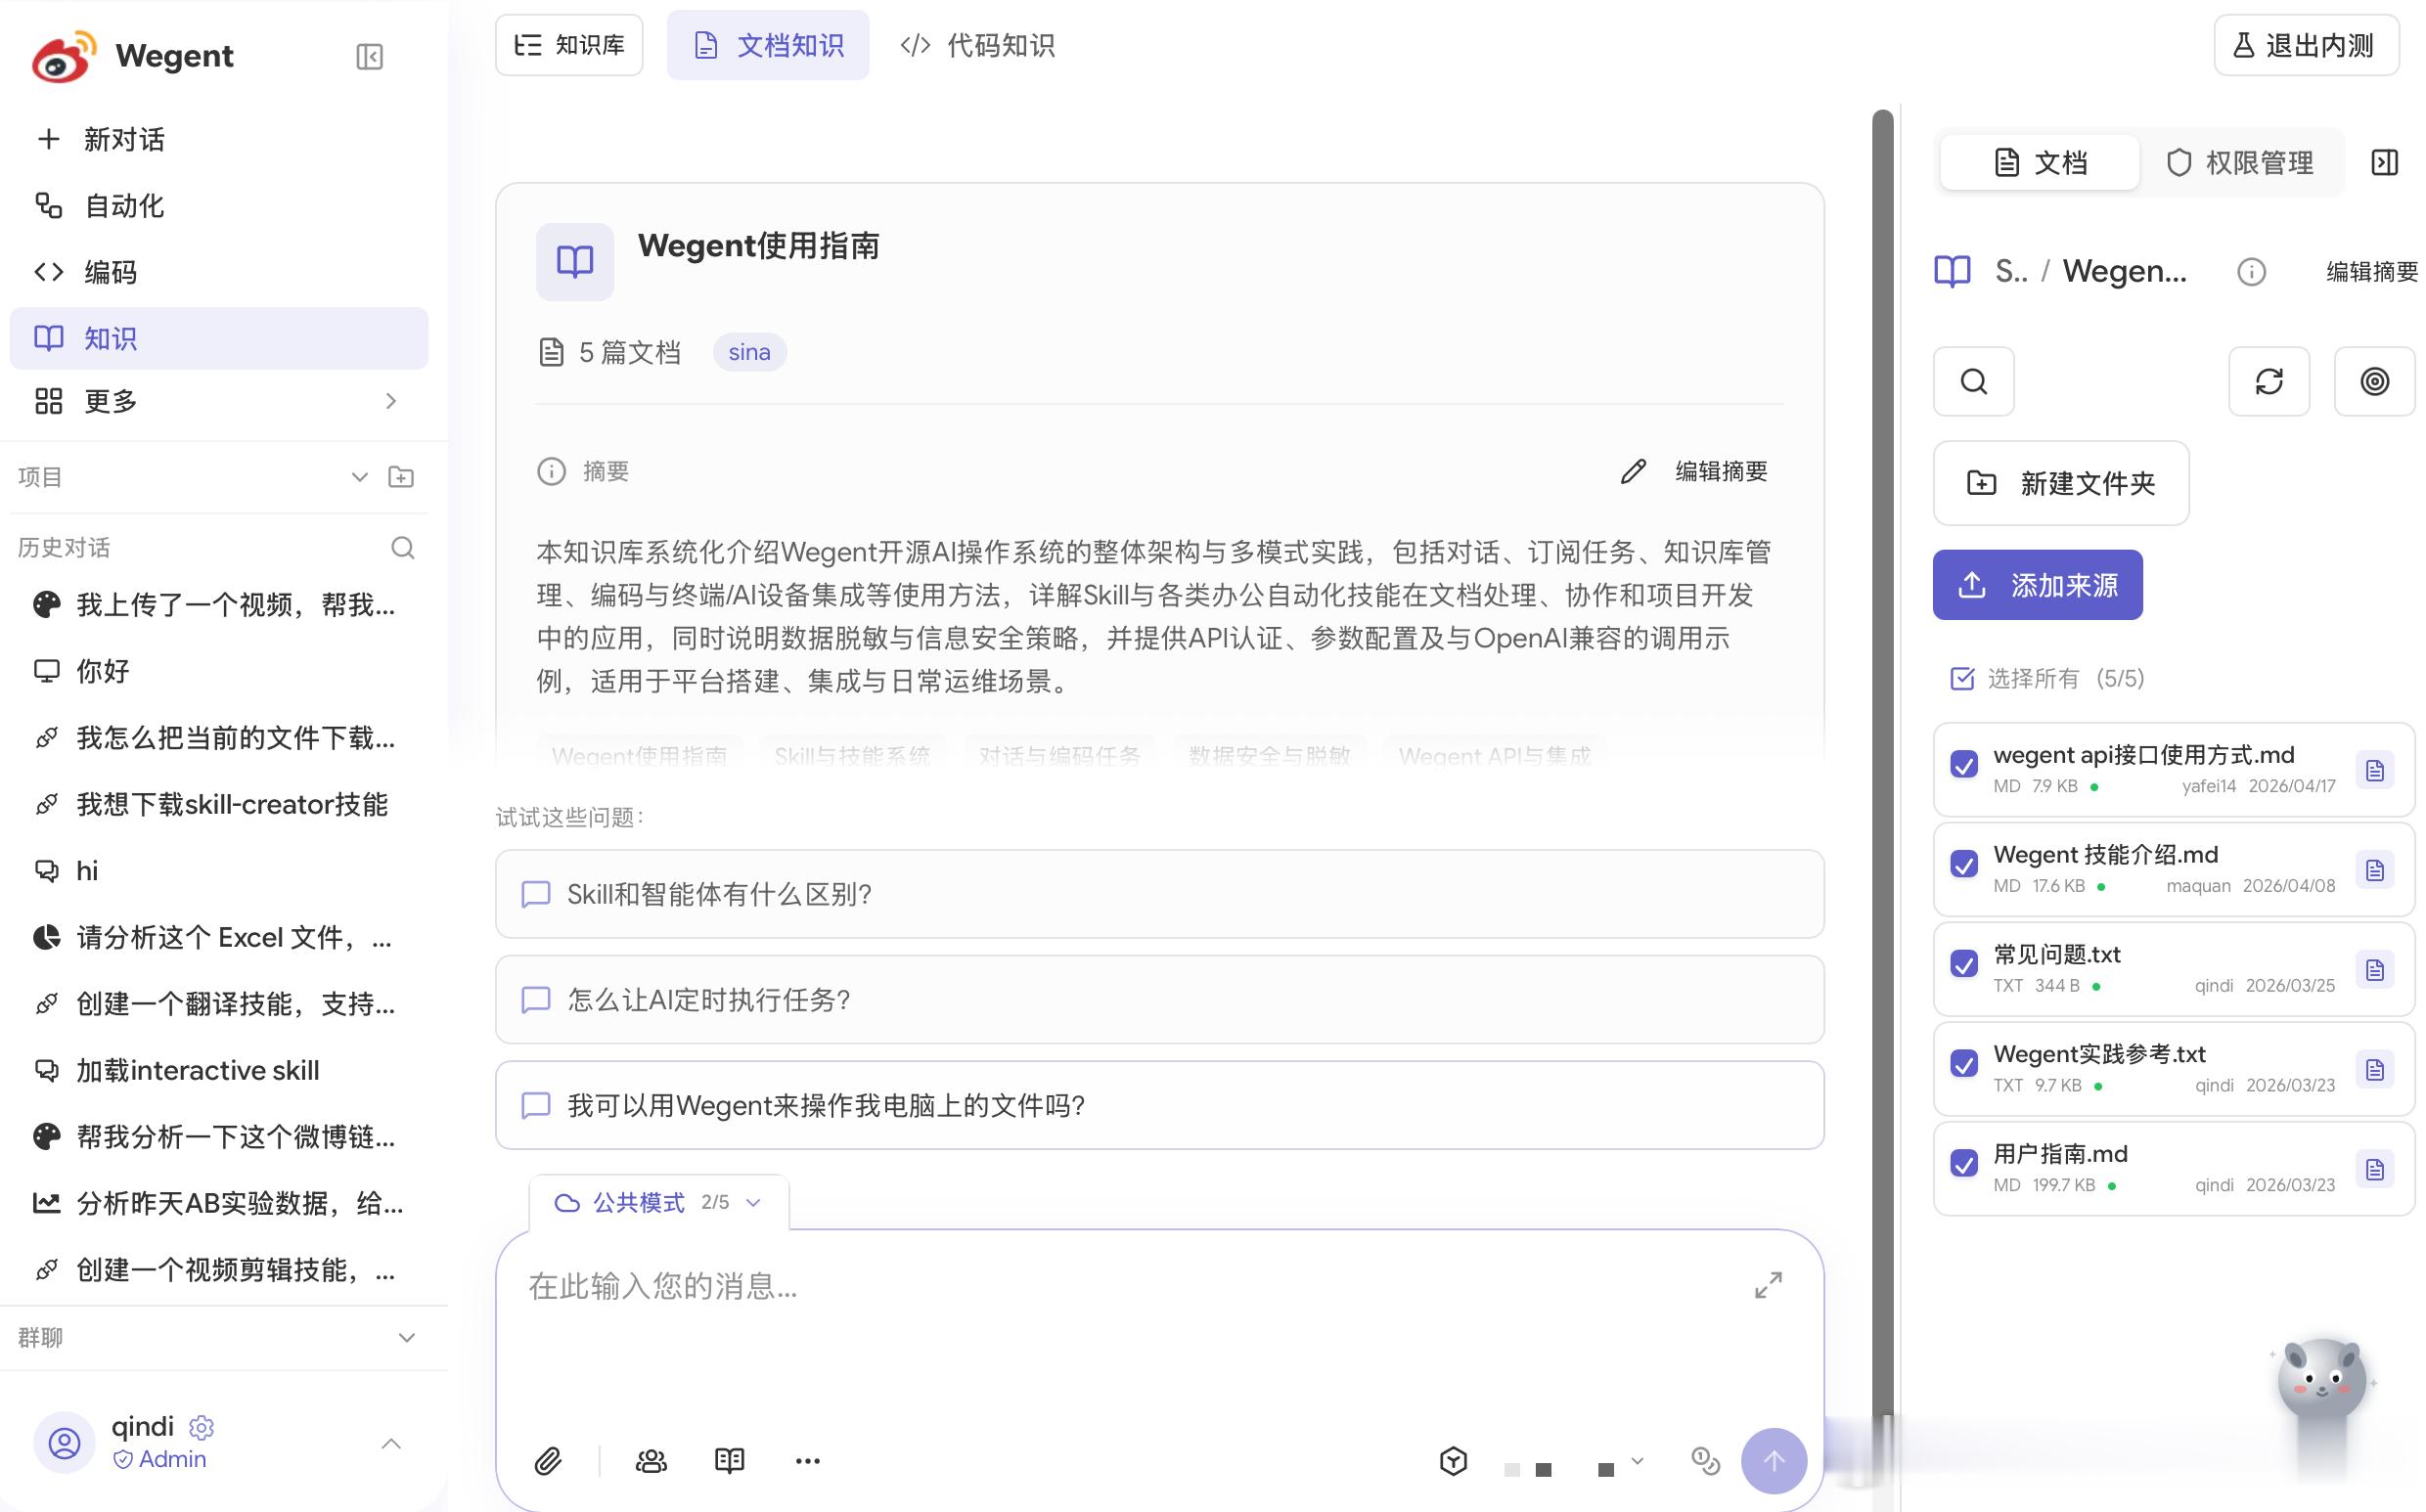This screenshot has width=2426, height=1512.
Task: Open more options ellipsis in input bar
Action: click(x=808, y=1461)
